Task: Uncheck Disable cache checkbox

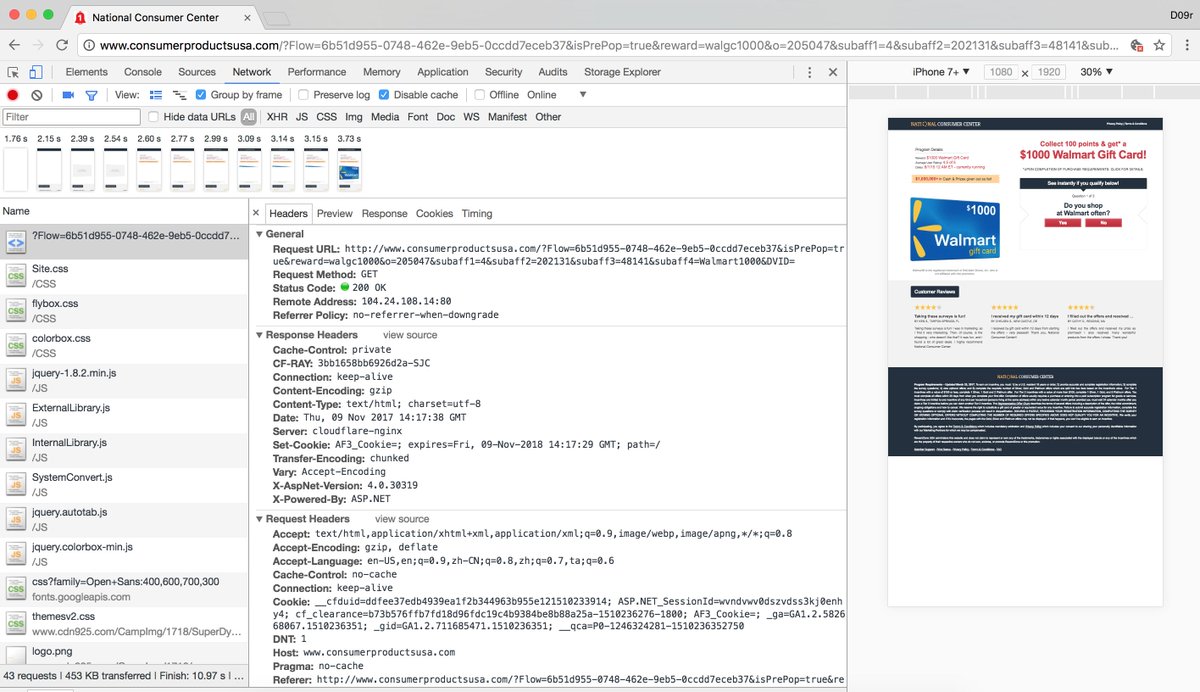Action: (384, 95)
